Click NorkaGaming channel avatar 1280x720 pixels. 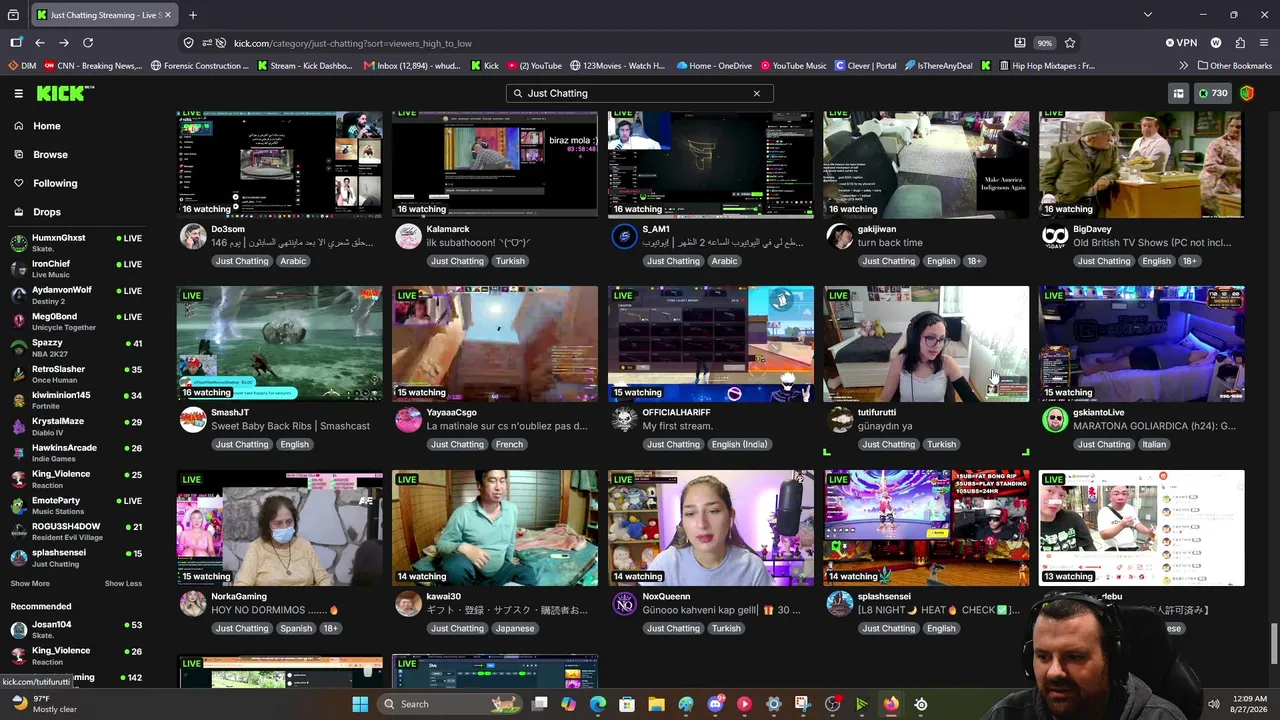pos(193,604)
